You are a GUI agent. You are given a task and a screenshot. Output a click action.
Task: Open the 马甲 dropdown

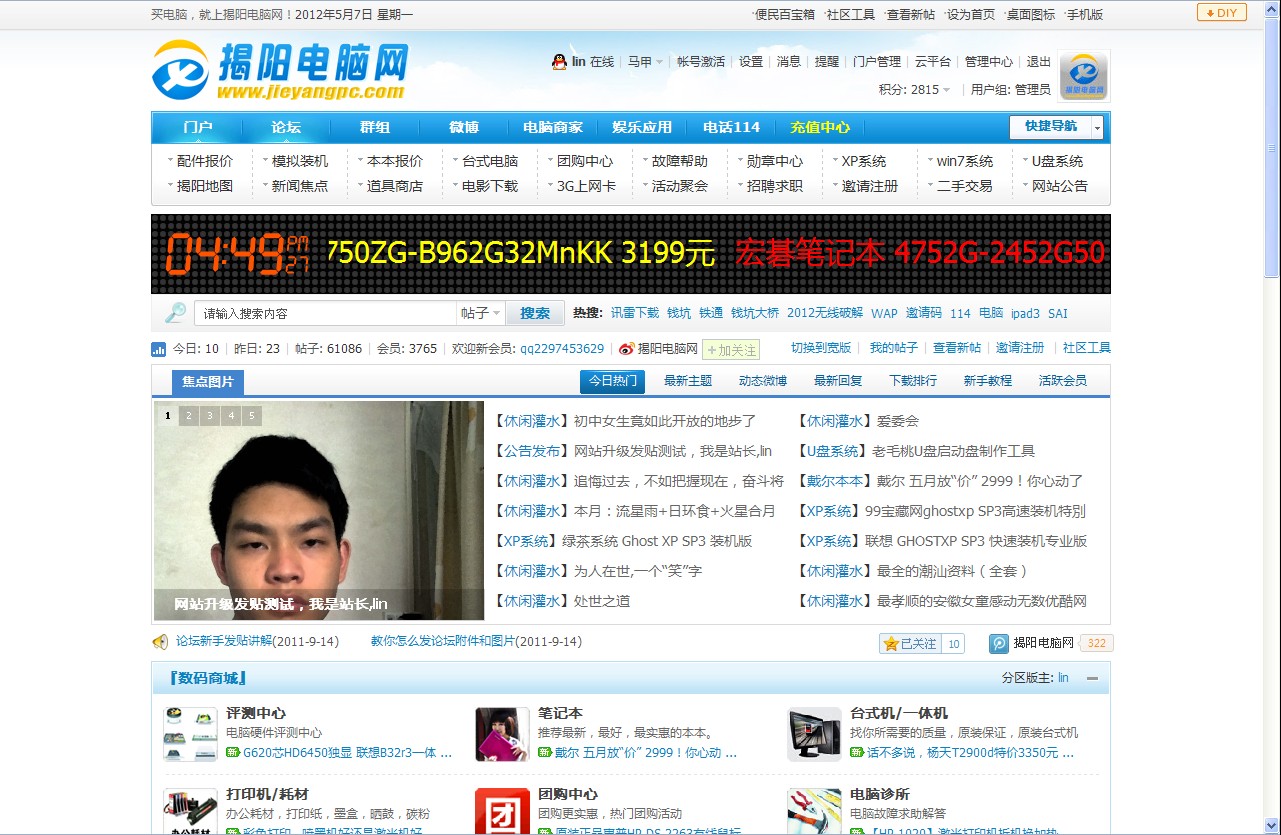(x=646, y=62)
